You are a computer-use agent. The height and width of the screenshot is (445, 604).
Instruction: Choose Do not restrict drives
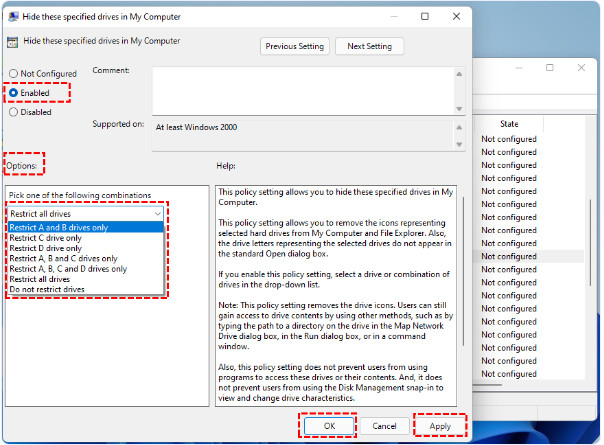86,289
